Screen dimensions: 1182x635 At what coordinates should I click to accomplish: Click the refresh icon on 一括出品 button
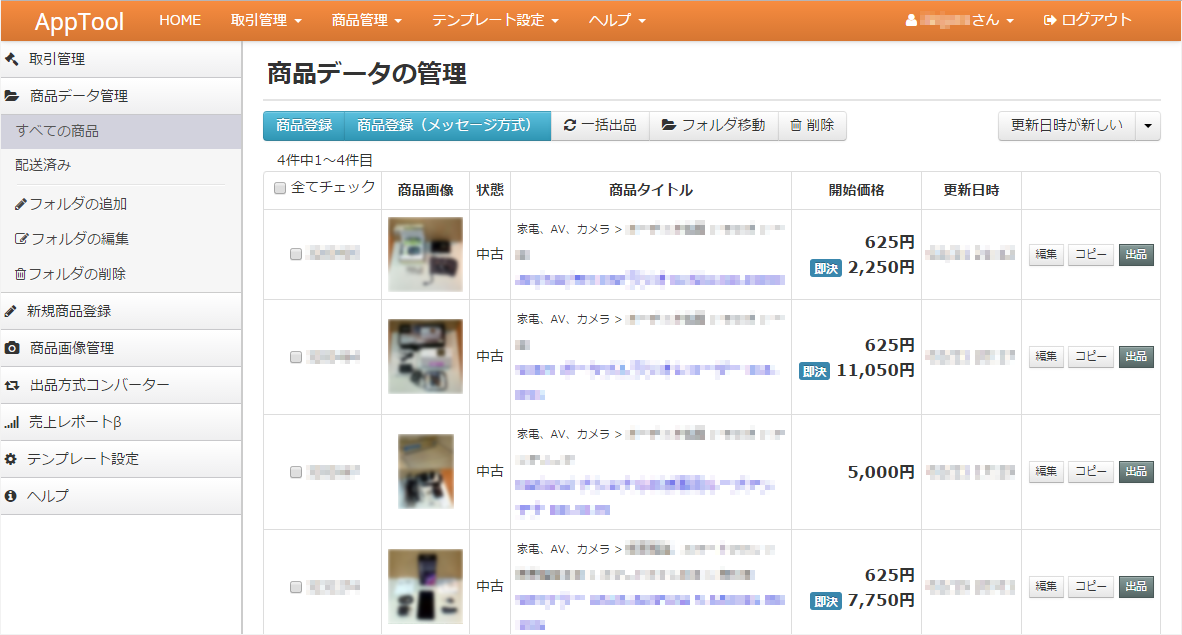pyautogui.click(x=570, y=126)
